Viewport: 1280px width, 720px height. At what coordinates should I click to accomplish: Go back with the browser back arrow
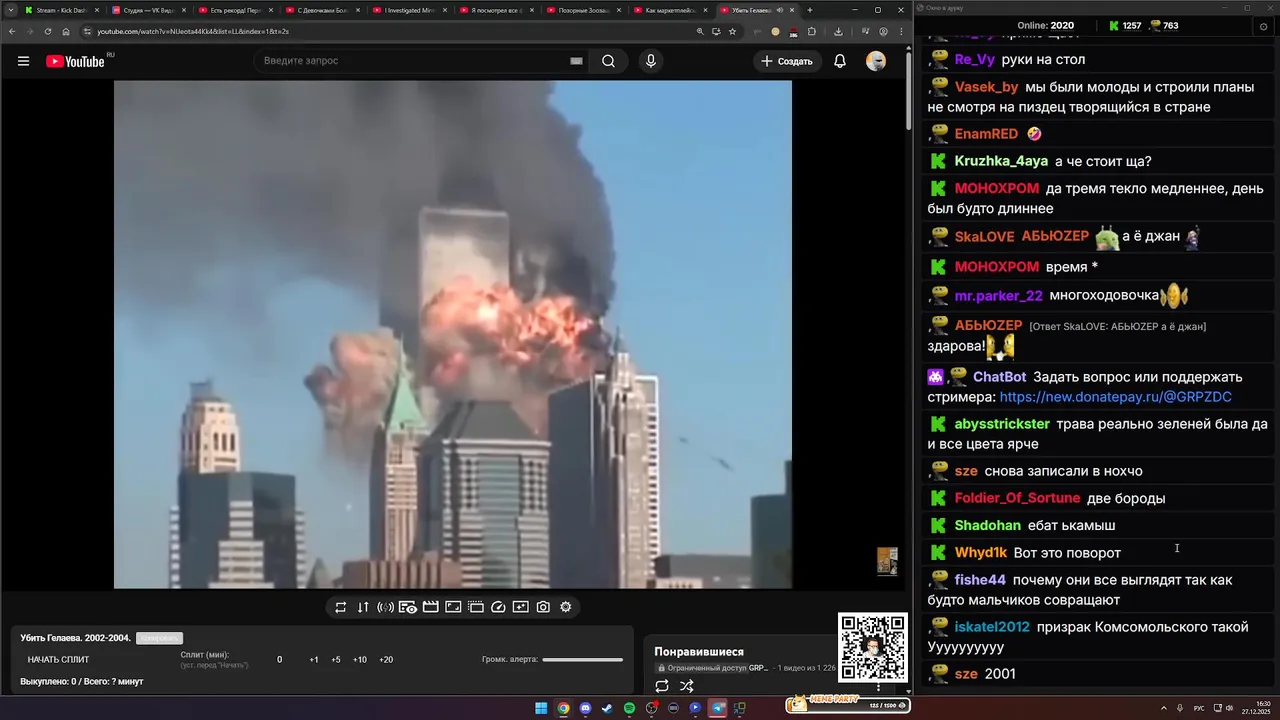(12, 31)
